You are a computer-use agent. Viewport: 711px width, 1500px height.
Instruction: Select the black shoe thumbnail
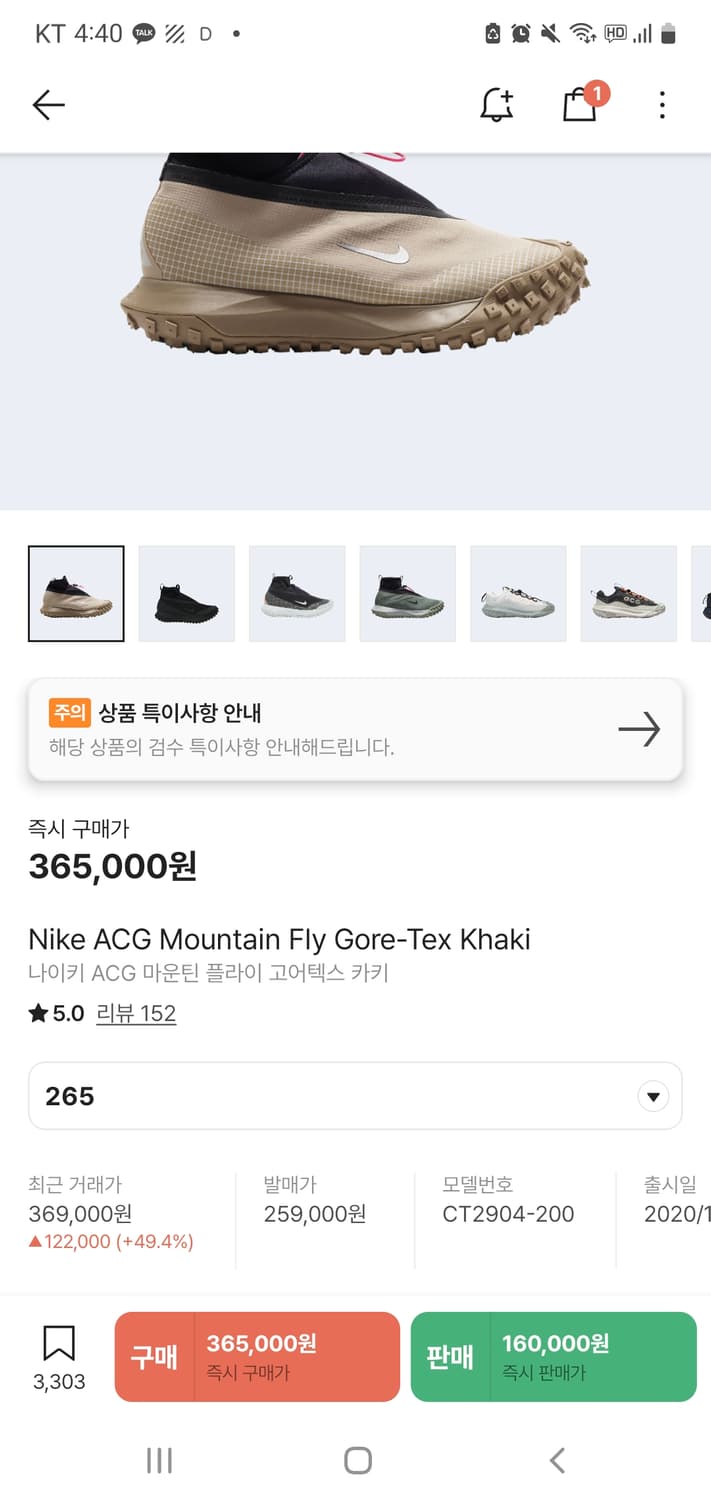pos(187,594)
